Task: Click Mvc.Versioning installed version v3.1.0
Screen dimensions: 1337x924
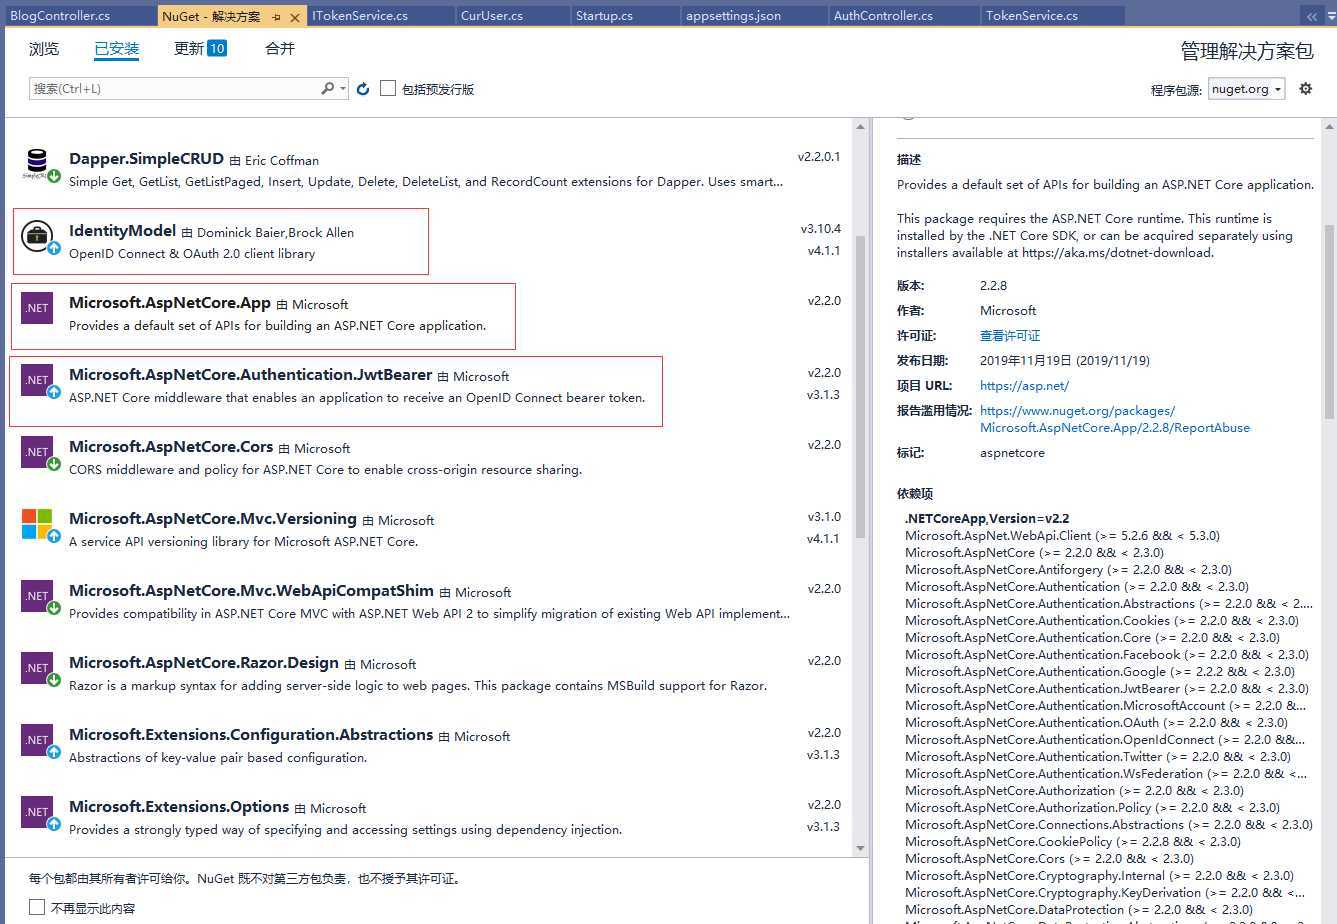Action: 824,517
